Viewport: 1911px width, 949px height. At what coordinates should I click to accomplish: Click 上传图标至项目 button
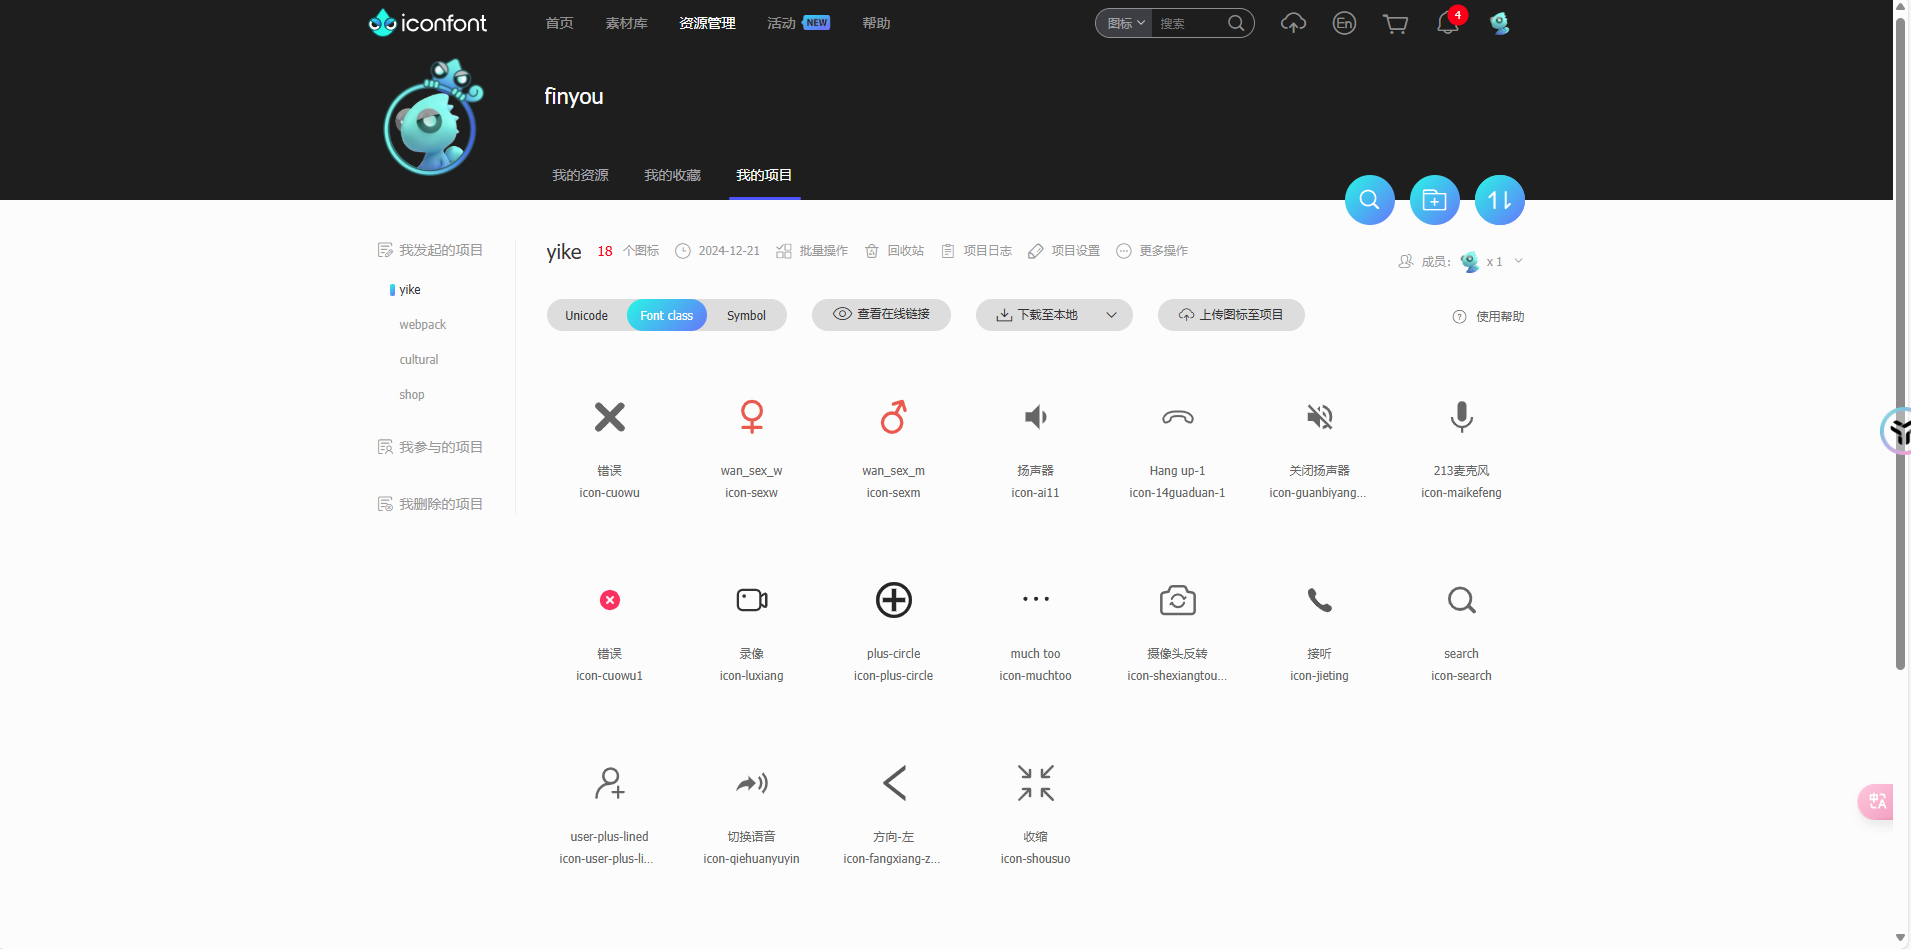click(1231, 314)
